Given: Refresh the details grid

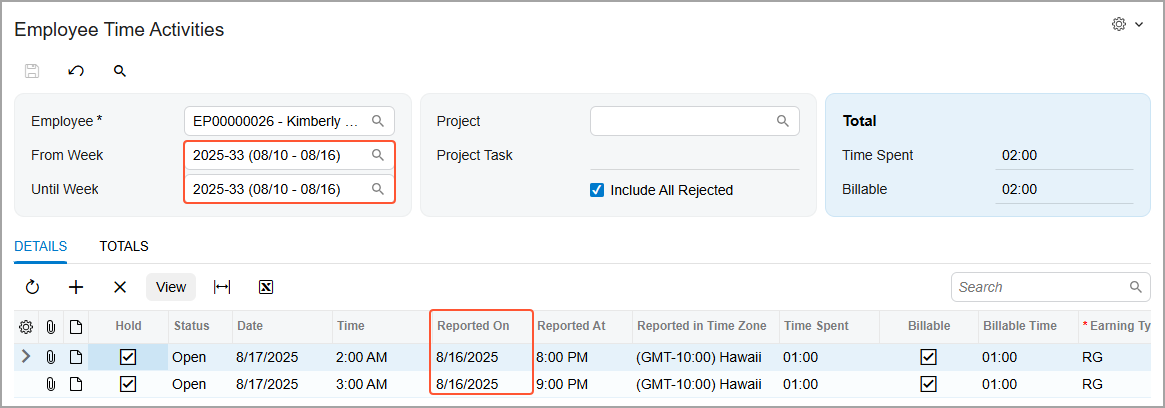Looking at the screenshot, I should (32, 287).
